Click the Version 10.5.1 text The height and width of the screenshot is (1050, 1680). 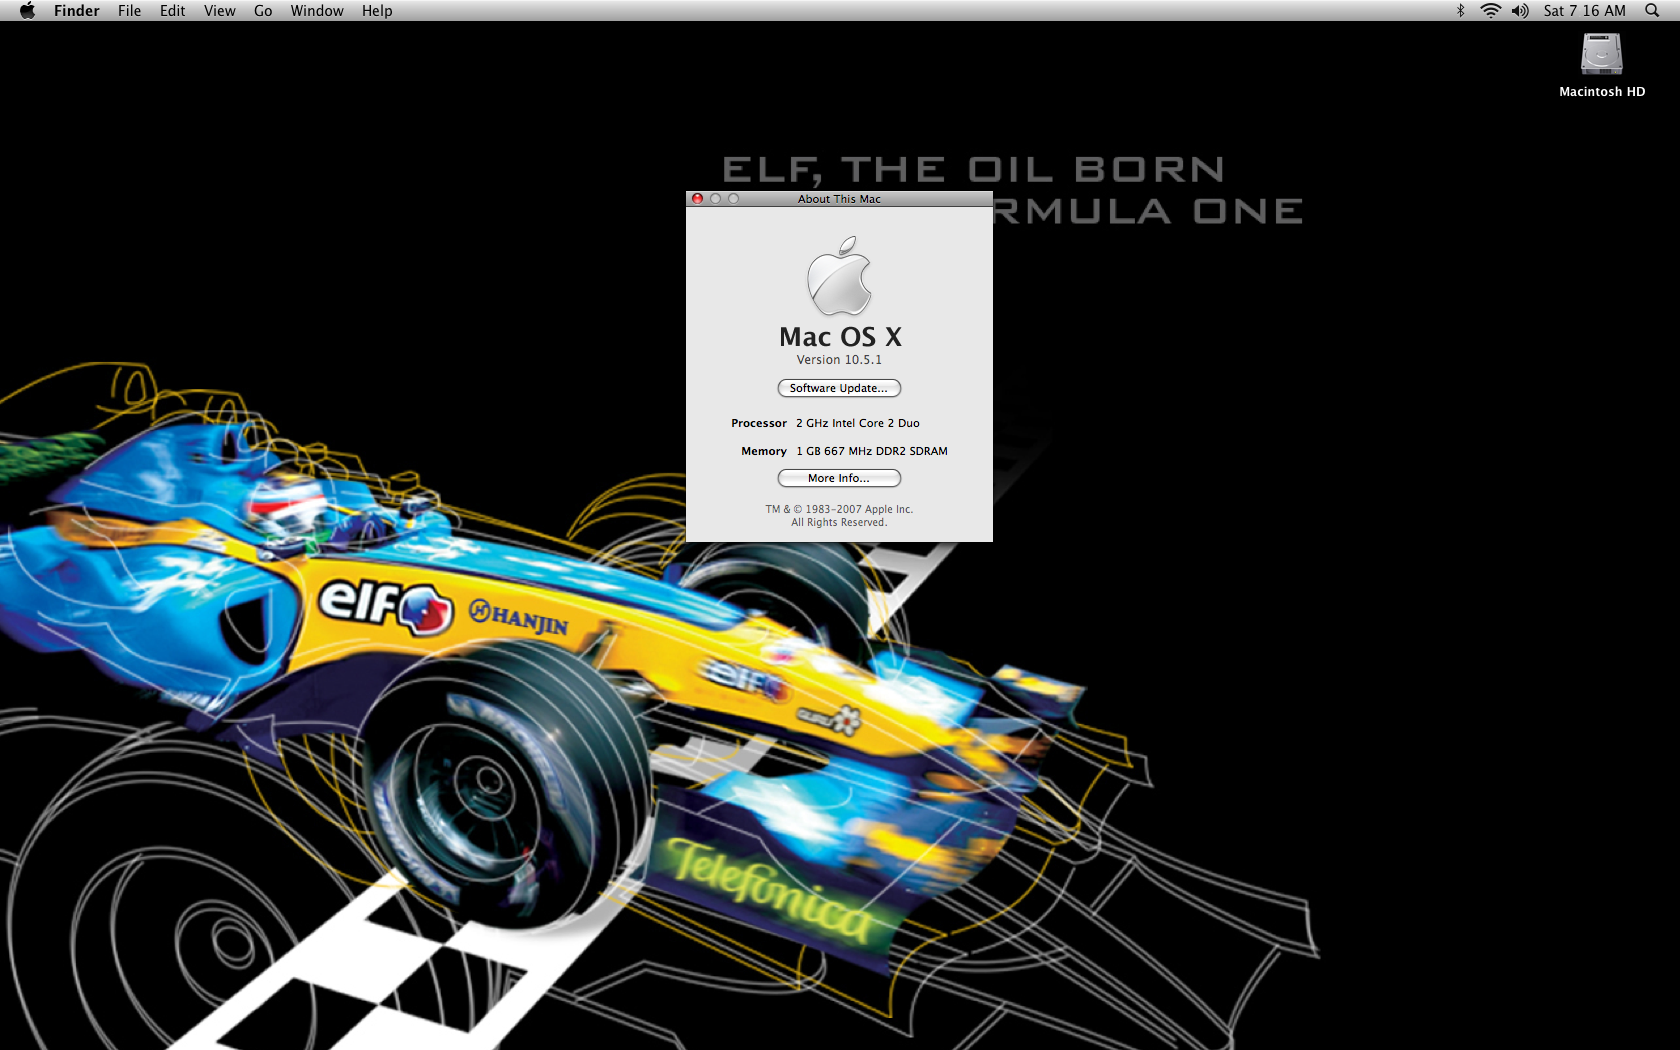point(839,360)
